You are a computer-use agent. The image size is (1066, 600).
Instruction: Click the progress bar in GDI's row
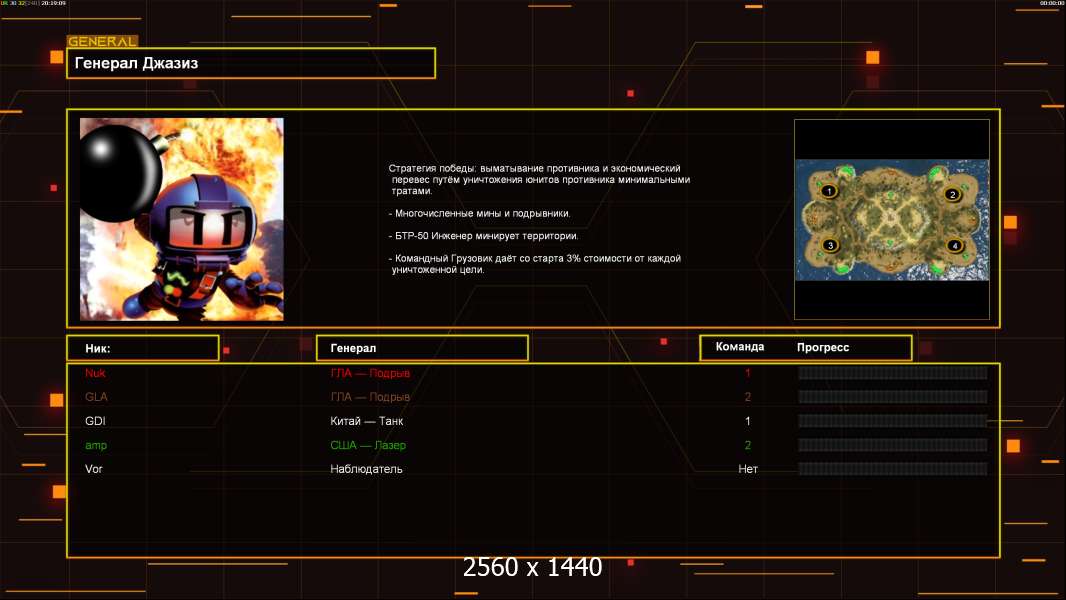tap(893, 421)
